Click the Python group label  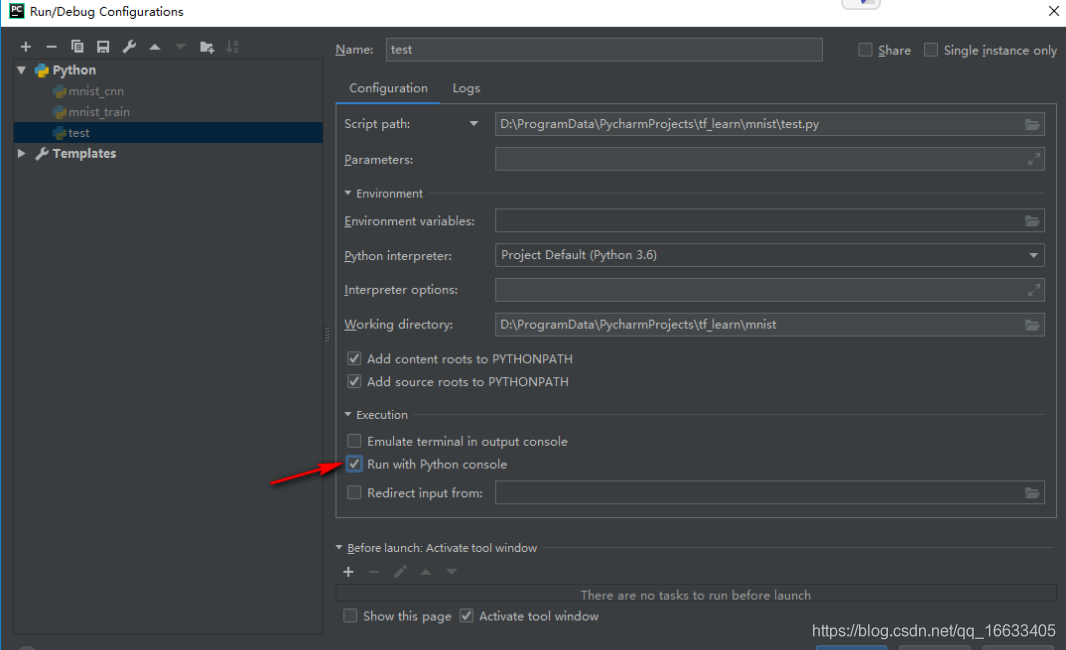pyautogui.click(x=74, y=70)
